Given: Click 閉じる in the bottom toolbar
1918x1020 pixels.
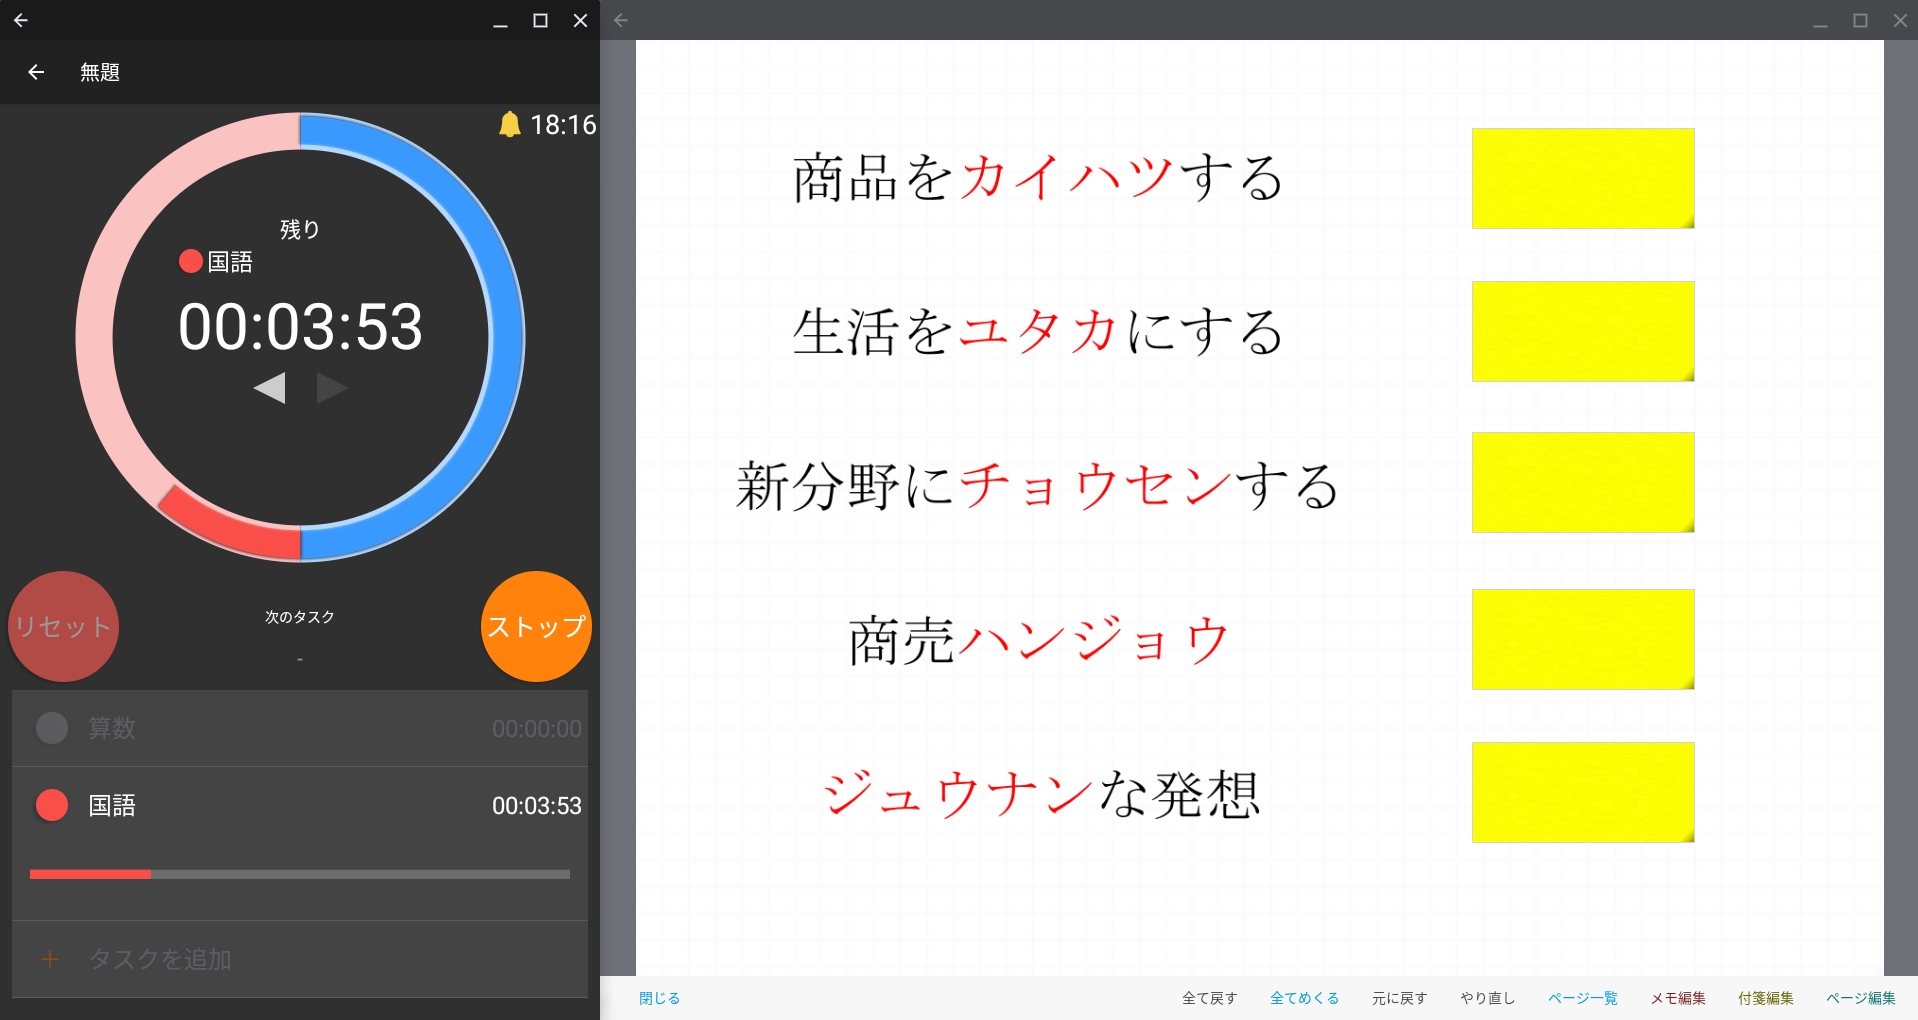Looking at the screenshot, I should point(659,998).
